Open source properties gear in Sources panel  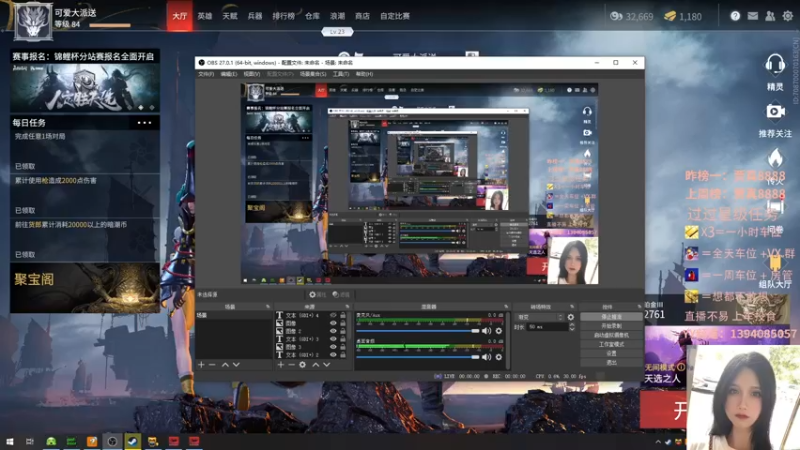(303, 365)
